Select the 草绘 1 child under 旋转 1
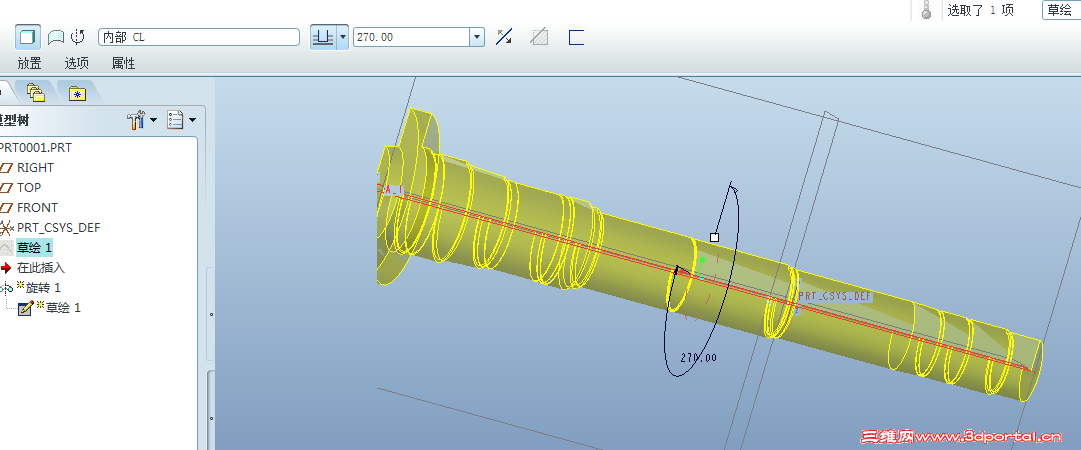Image resolution: width=1081 pixels, height=450 pixels. click(63, 307)
